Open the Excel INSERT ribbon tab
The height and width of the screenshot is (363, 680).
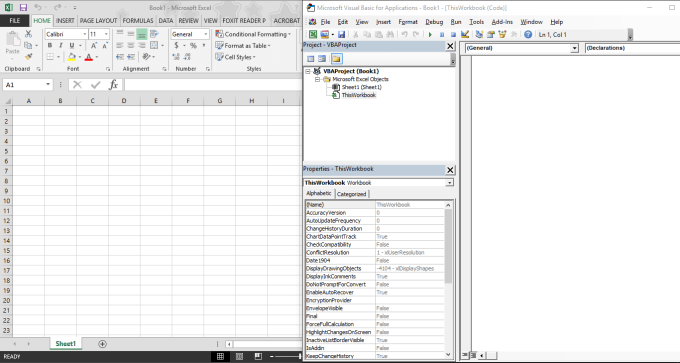(x=65, y=20)
